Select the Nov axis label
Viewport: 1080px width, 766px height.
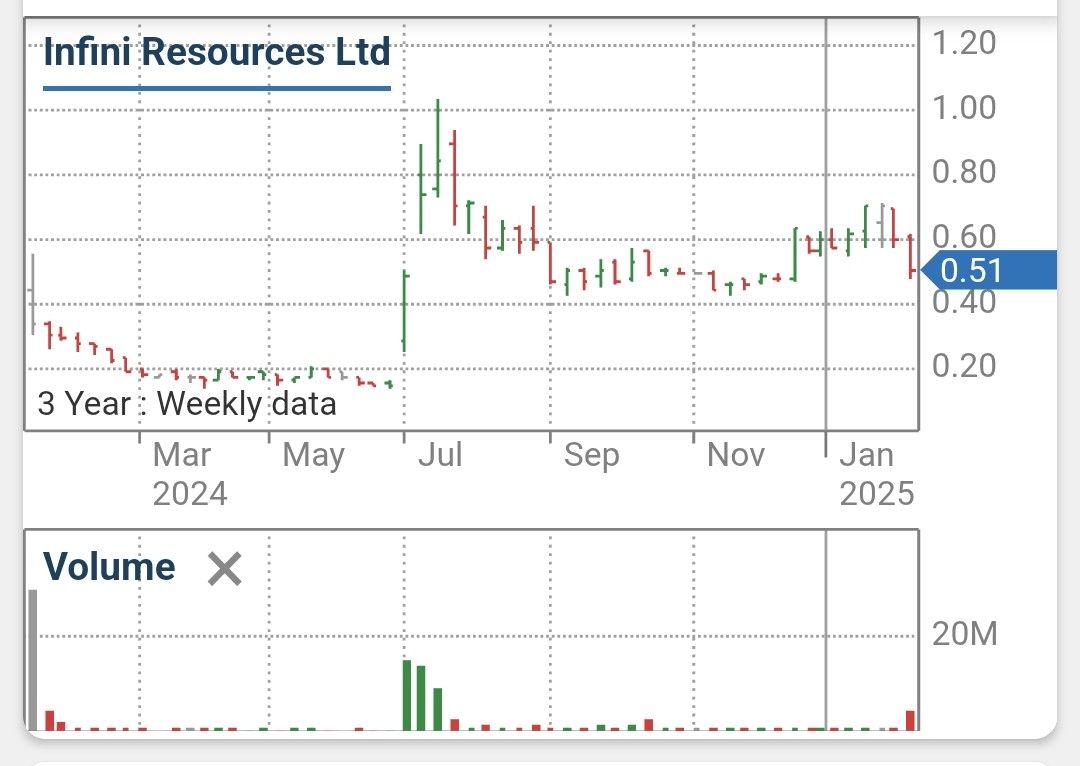735,455
